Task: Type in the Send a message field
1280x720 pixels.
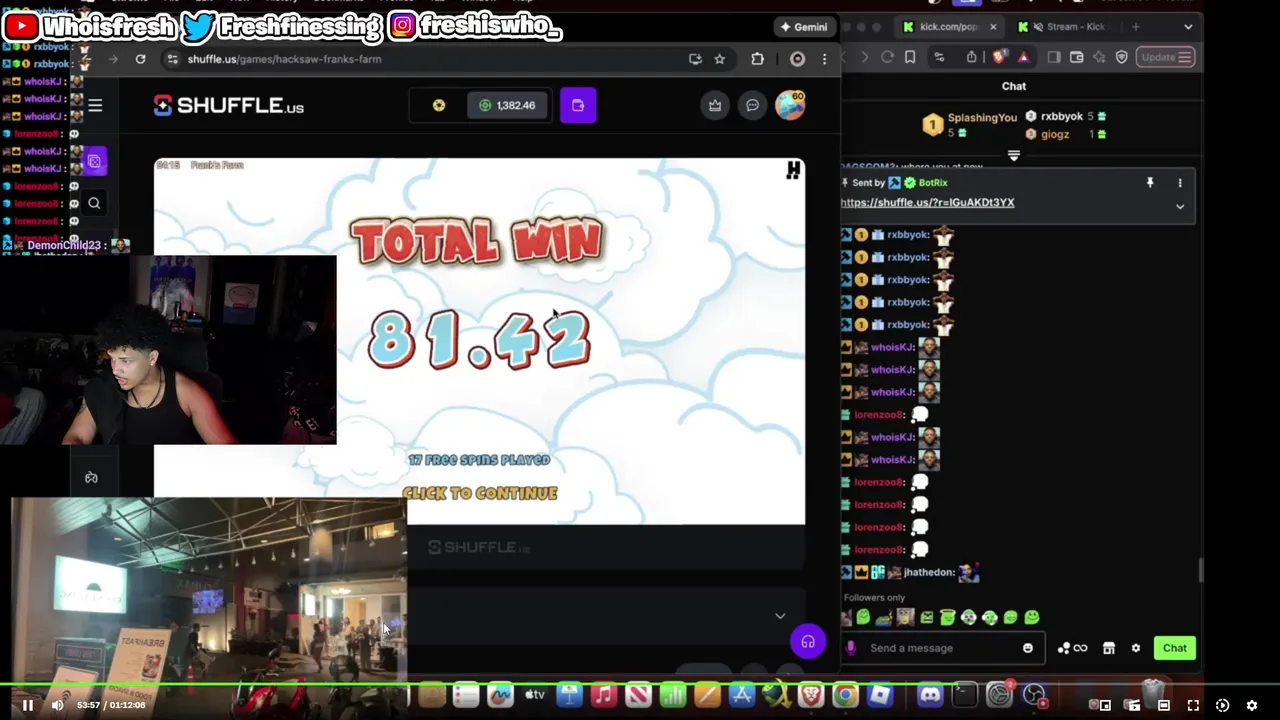Action: pyautogui.click(x=940, y=648)
